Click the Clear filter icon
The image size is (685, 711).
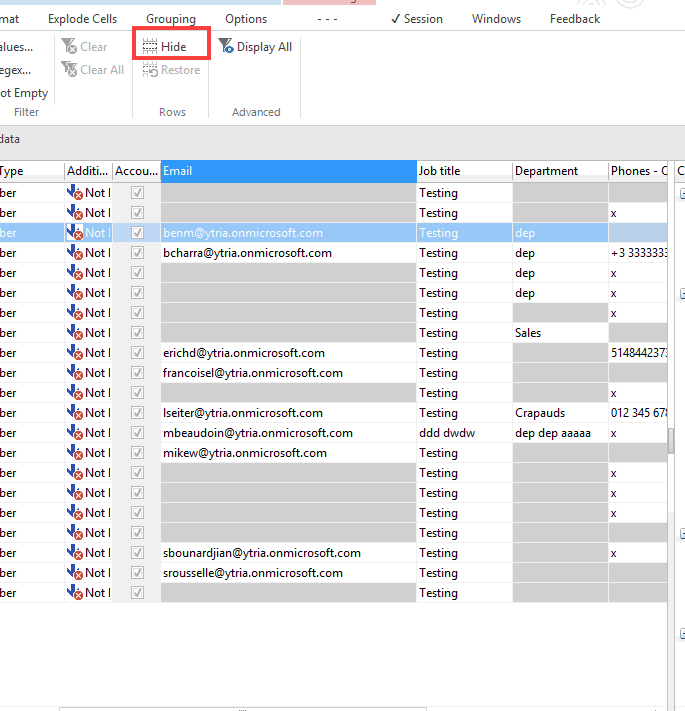[x=69, y=46]
